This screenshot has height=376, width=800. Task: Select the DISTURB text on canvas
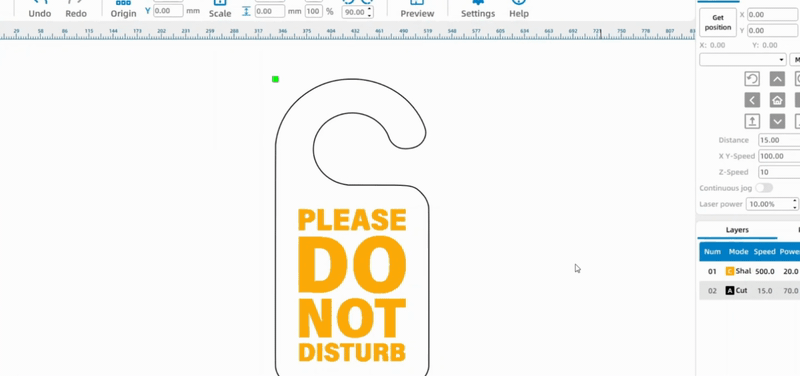(352, 352)
